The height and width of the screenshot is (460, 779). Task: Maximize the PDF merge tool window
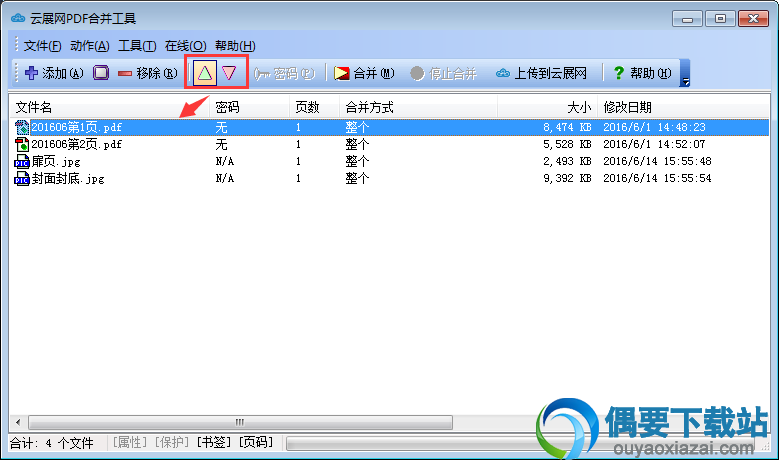point(720,19)
